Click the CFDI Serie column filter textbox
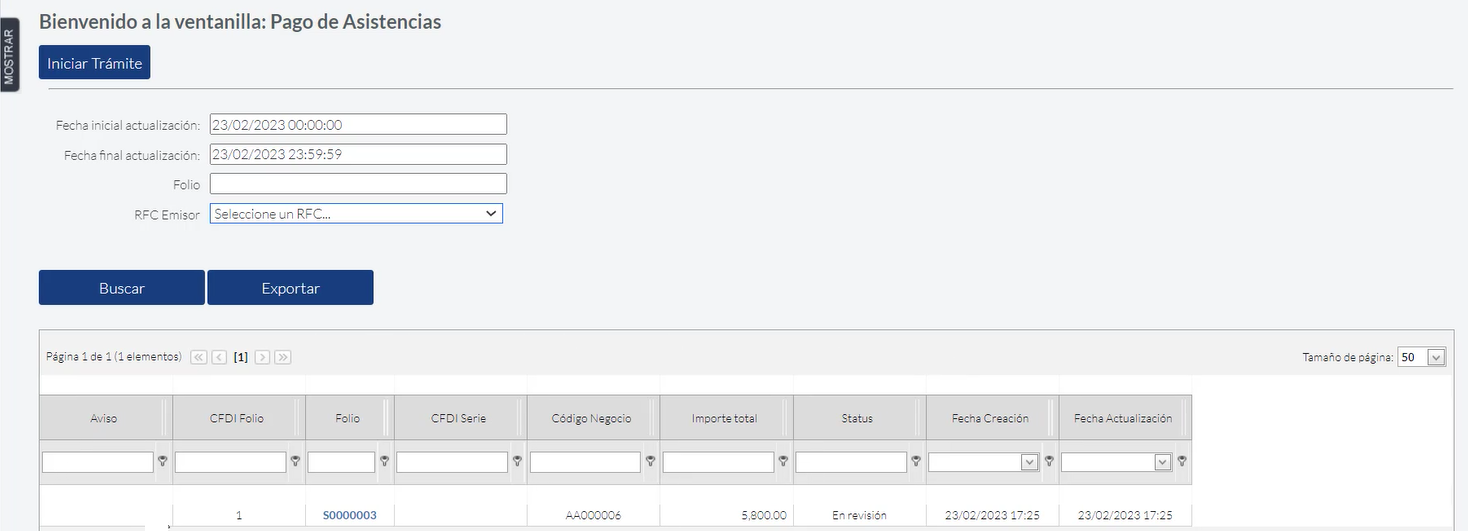 point(453,462)
